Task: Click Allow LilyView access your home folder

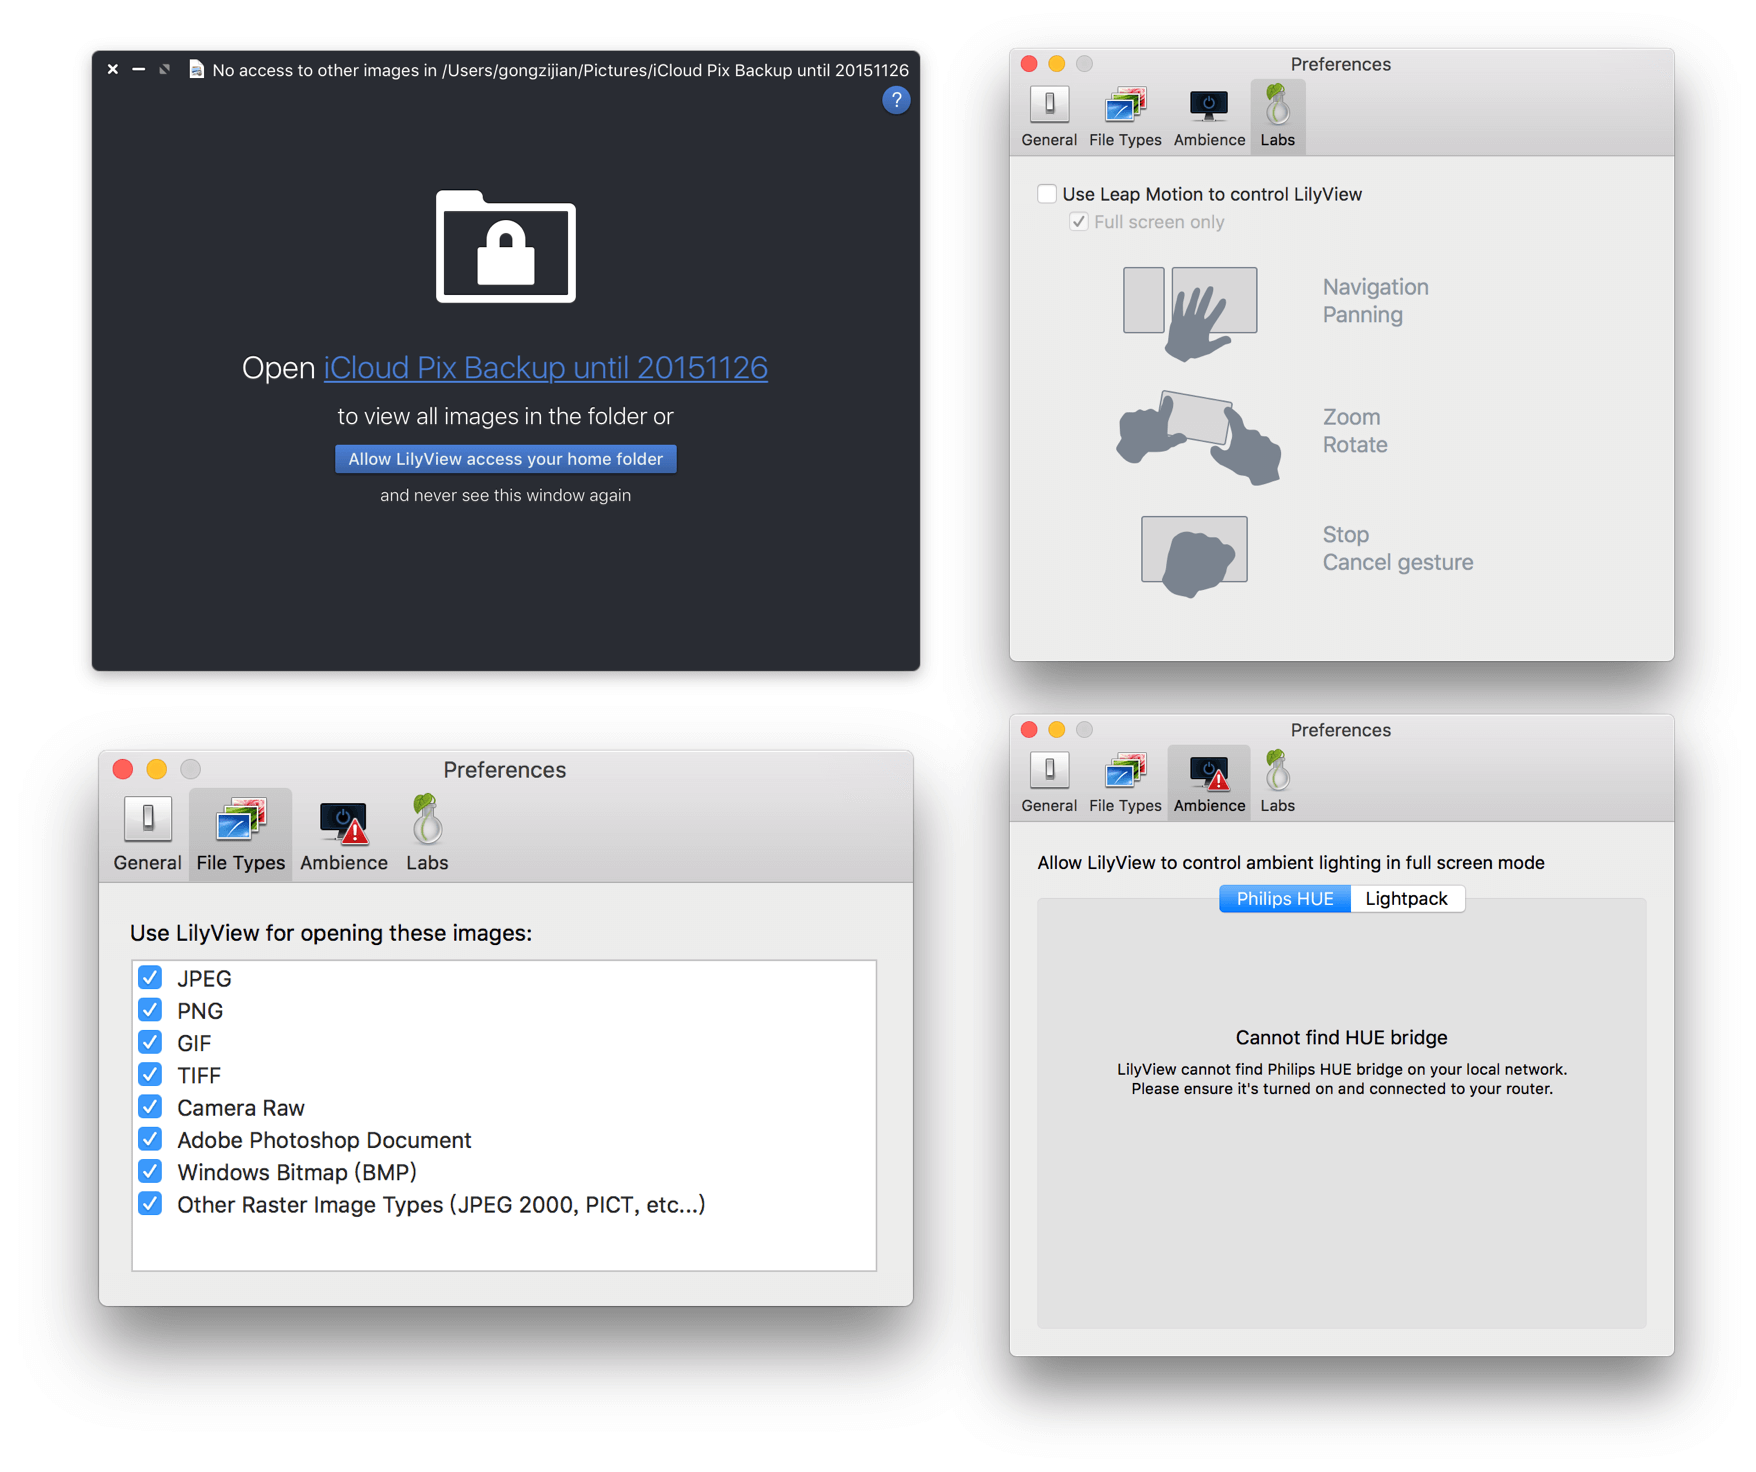Action: coord(505,459)
